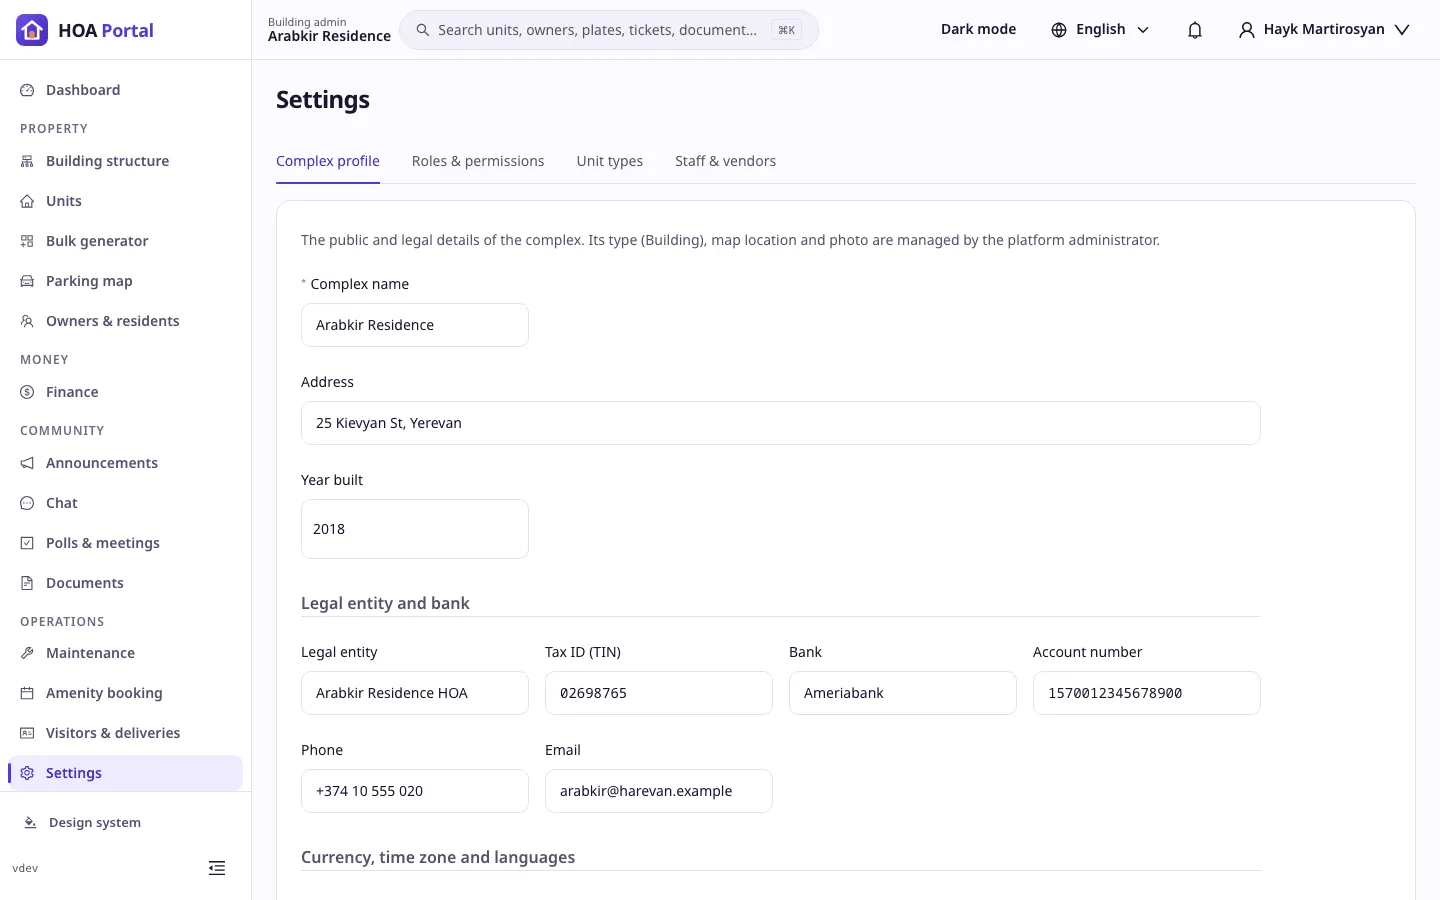The image size is (1440, 900).
Task: Click the Year built field
Action: (415, 529)
